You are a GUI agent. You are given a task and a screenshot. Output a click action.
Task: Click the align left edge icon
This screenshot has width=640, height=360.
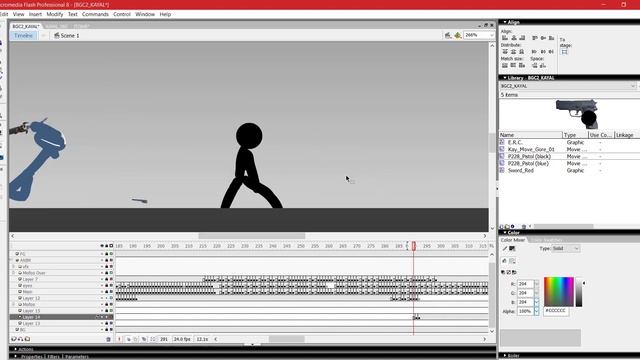pyautogui.click(x=505, y=38)
